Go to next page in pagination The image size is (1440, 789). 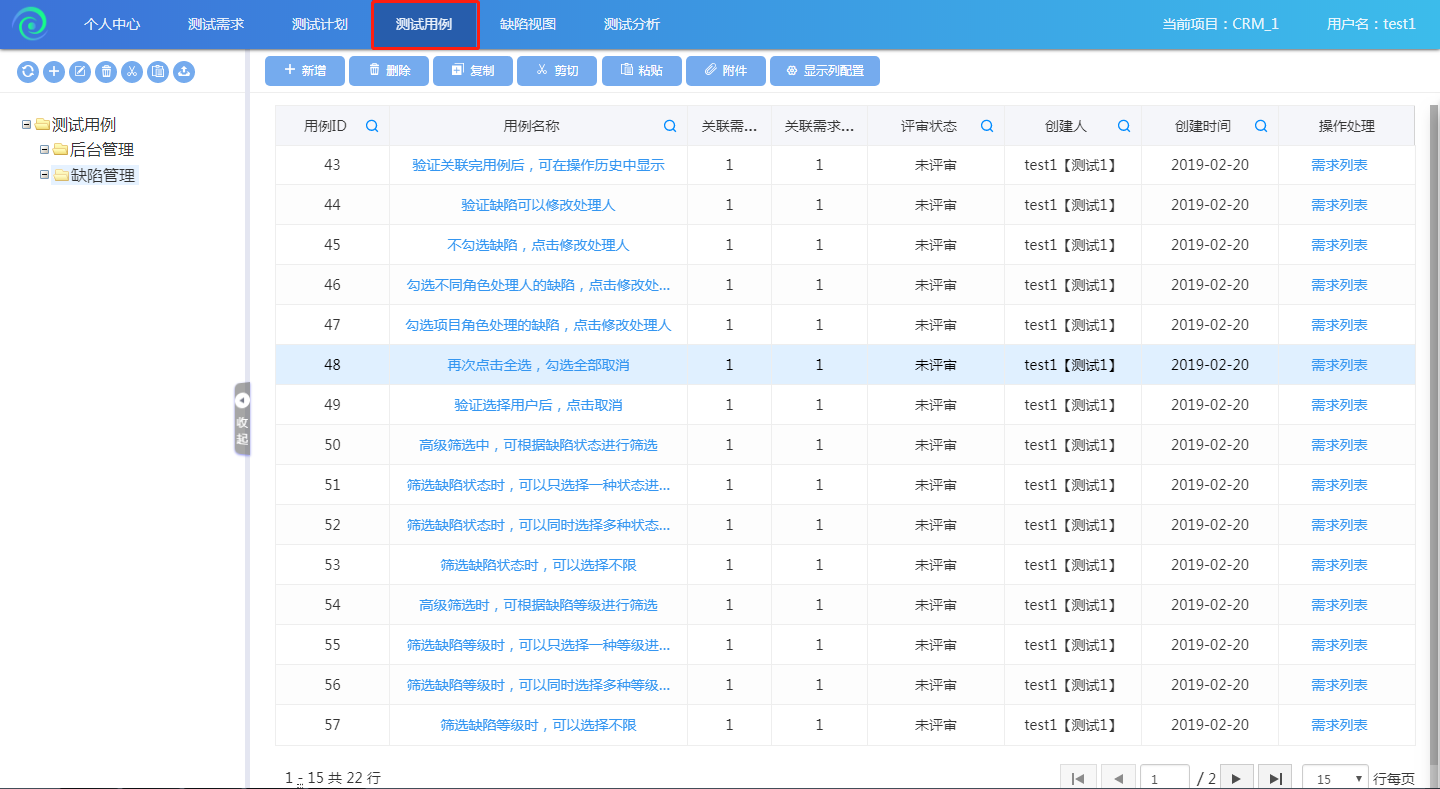tap(1237, 778)
